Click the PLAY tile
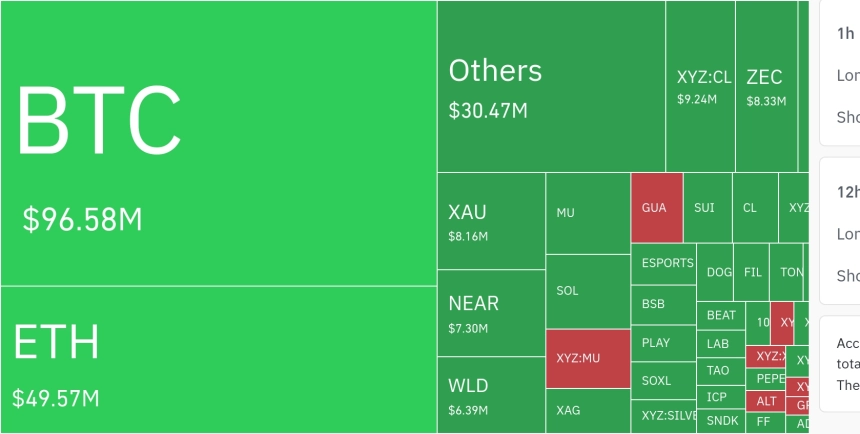This screenshot has height=434, width=860. [664, 343]
